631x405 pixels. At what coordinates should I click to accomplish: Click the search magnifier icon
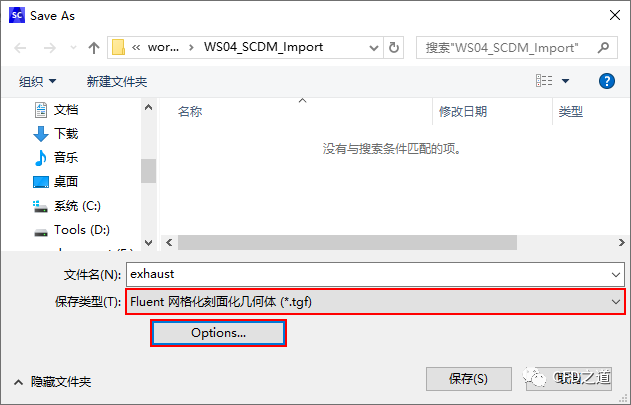click(x=603, y=48)
